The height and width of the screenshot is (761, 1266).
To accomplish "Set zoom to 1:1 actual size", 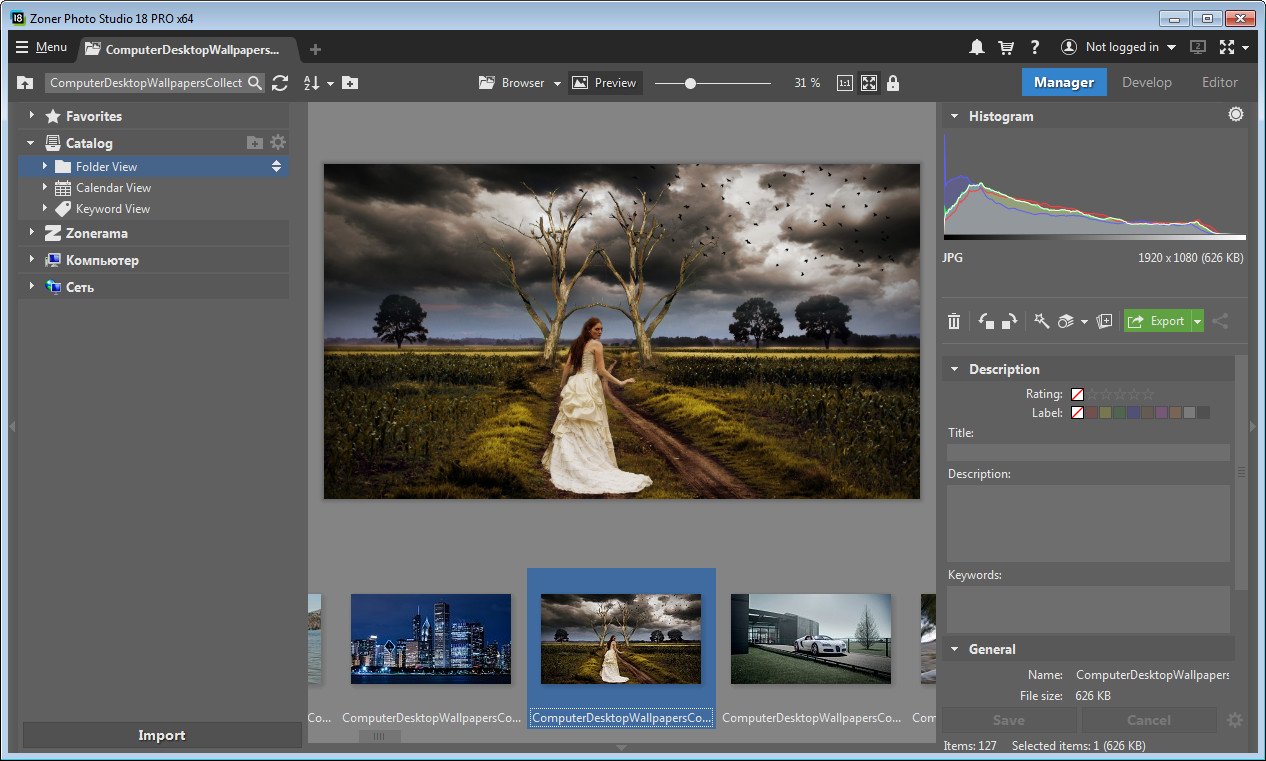I will [x=844, y=83].
